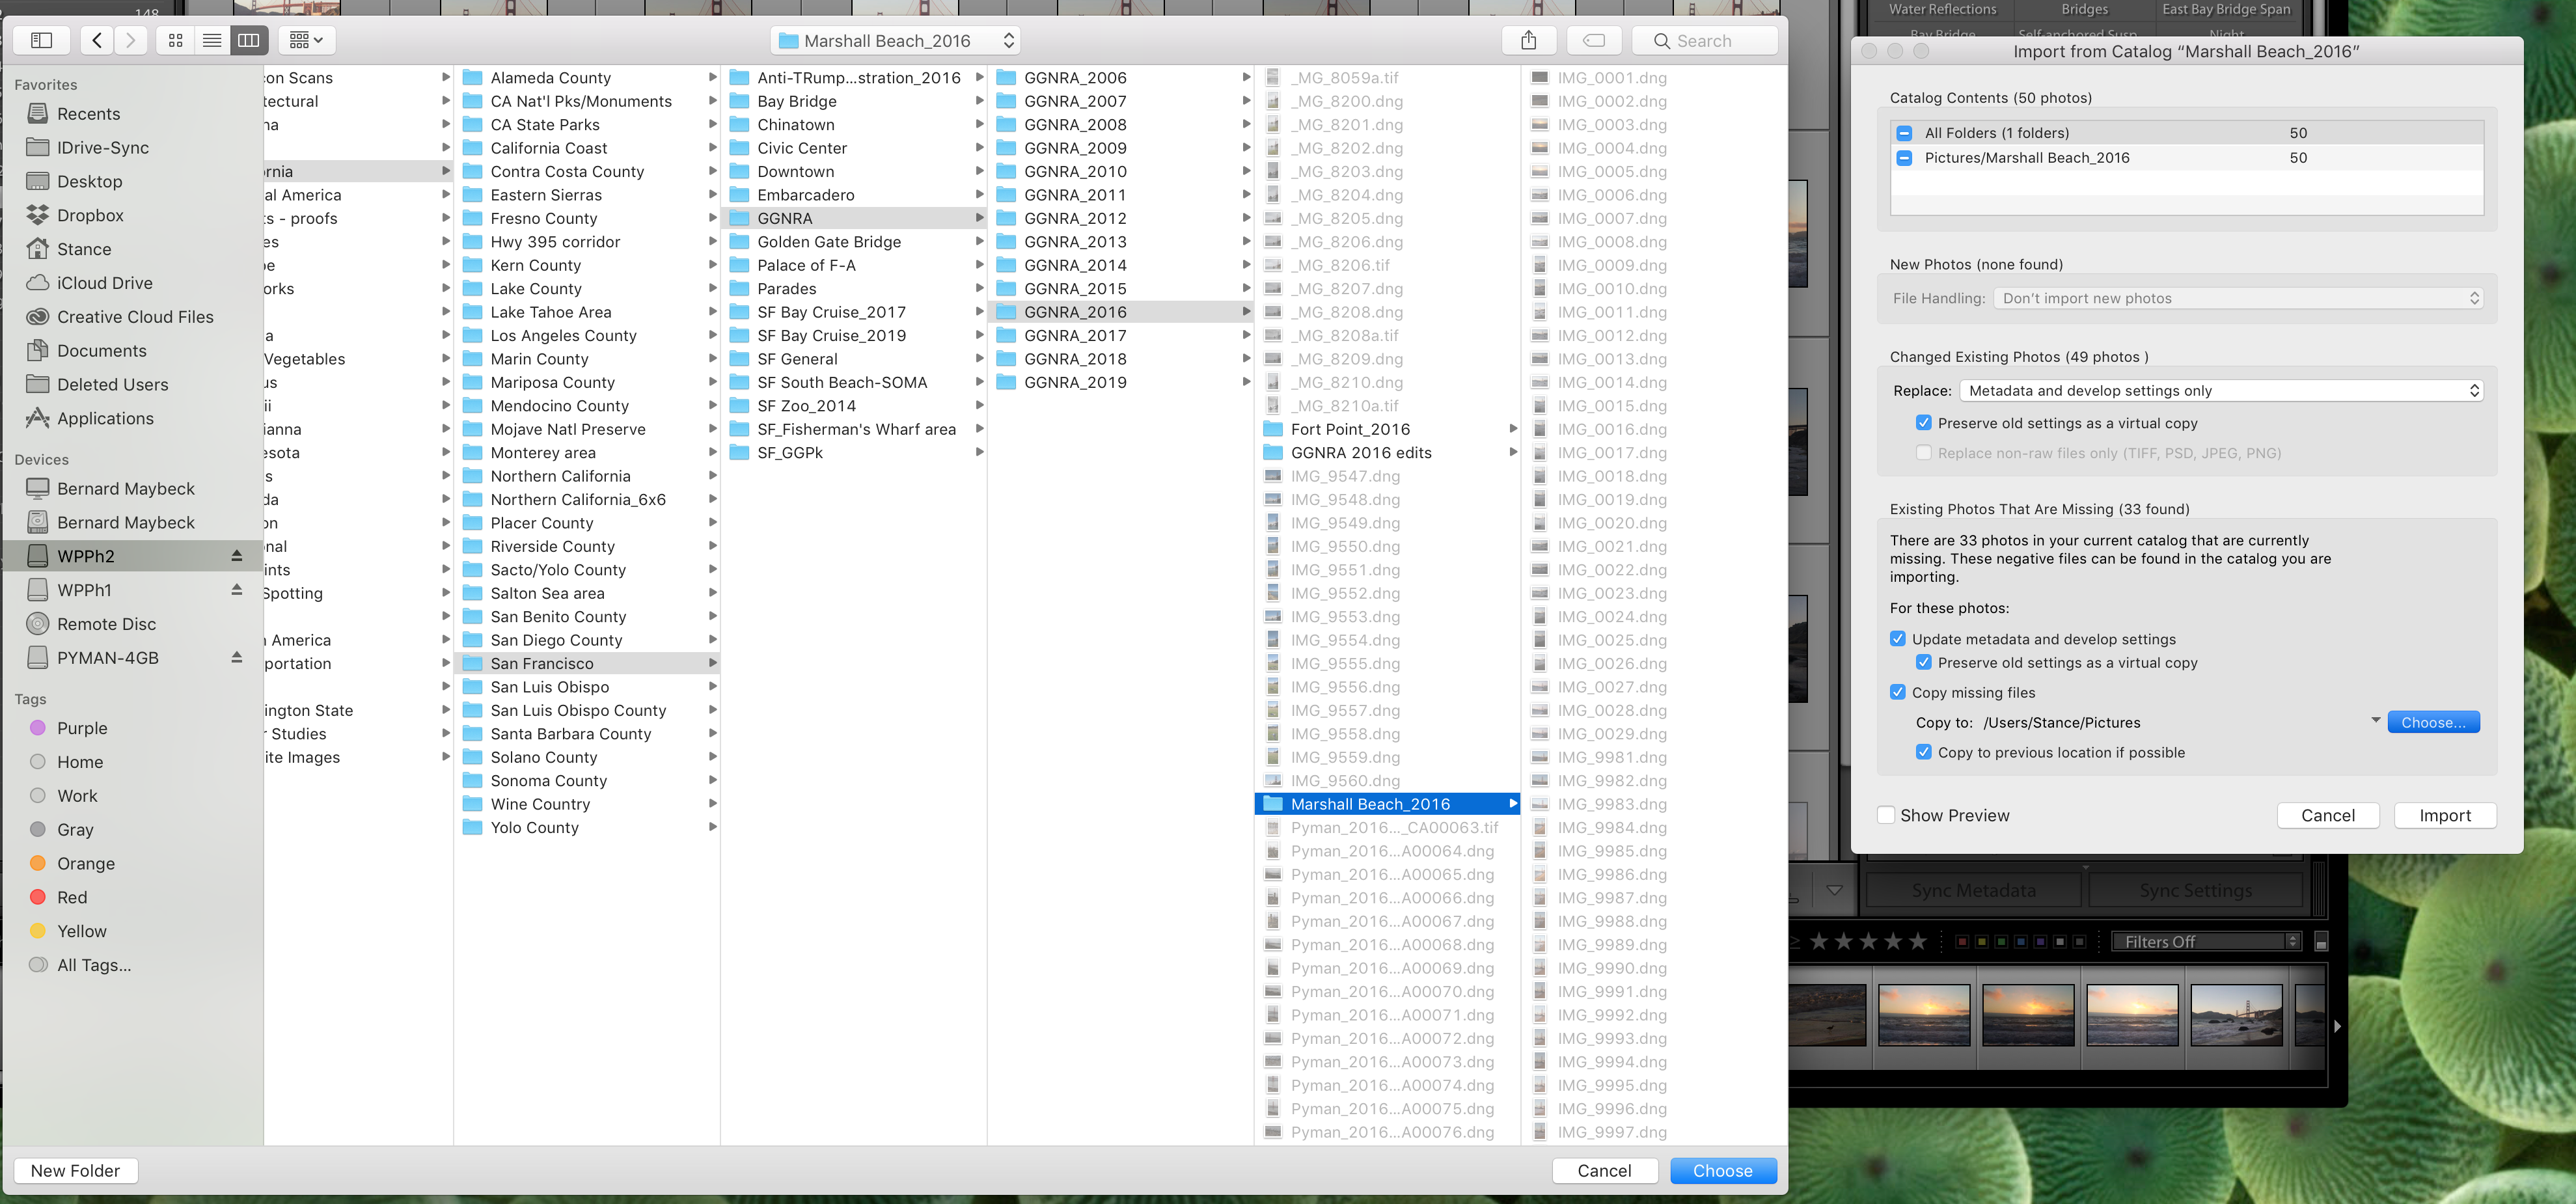The width and height of the screenshot is (2576, 1204).
Task: Open the Marshall Beach_2016 path popup
Action: (896, 40)
